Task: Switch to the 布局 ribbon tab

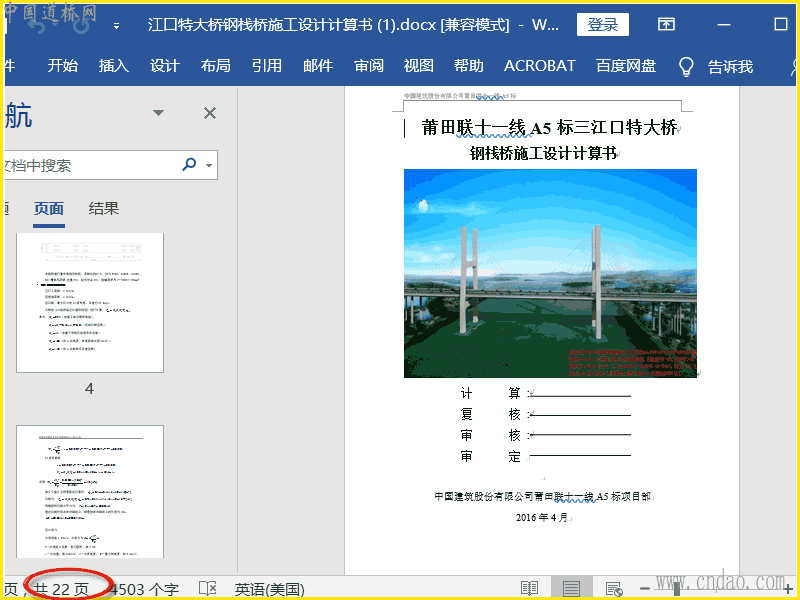Action: [x=215, y=66]
